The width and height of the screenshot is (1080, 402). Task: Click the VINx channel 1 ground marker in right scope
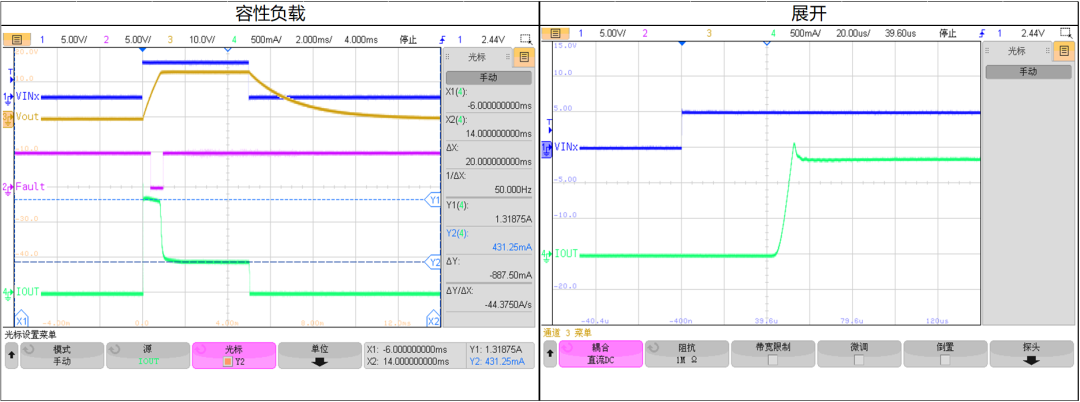point(547,147)
